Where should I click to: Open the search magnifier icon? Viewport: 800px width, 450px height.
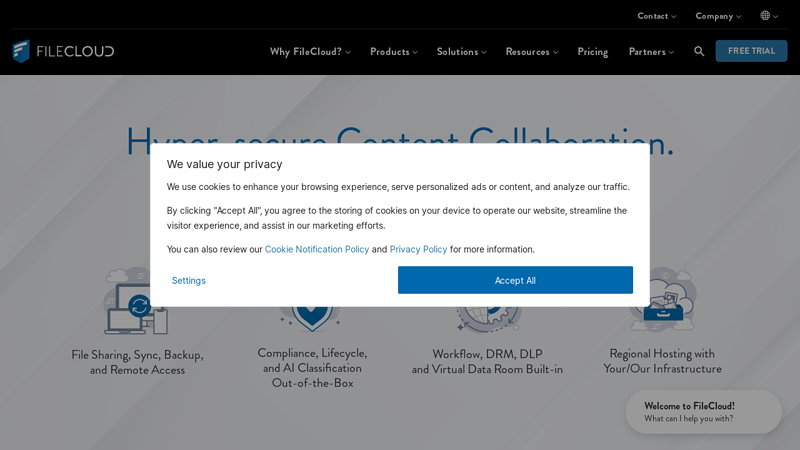699,51
